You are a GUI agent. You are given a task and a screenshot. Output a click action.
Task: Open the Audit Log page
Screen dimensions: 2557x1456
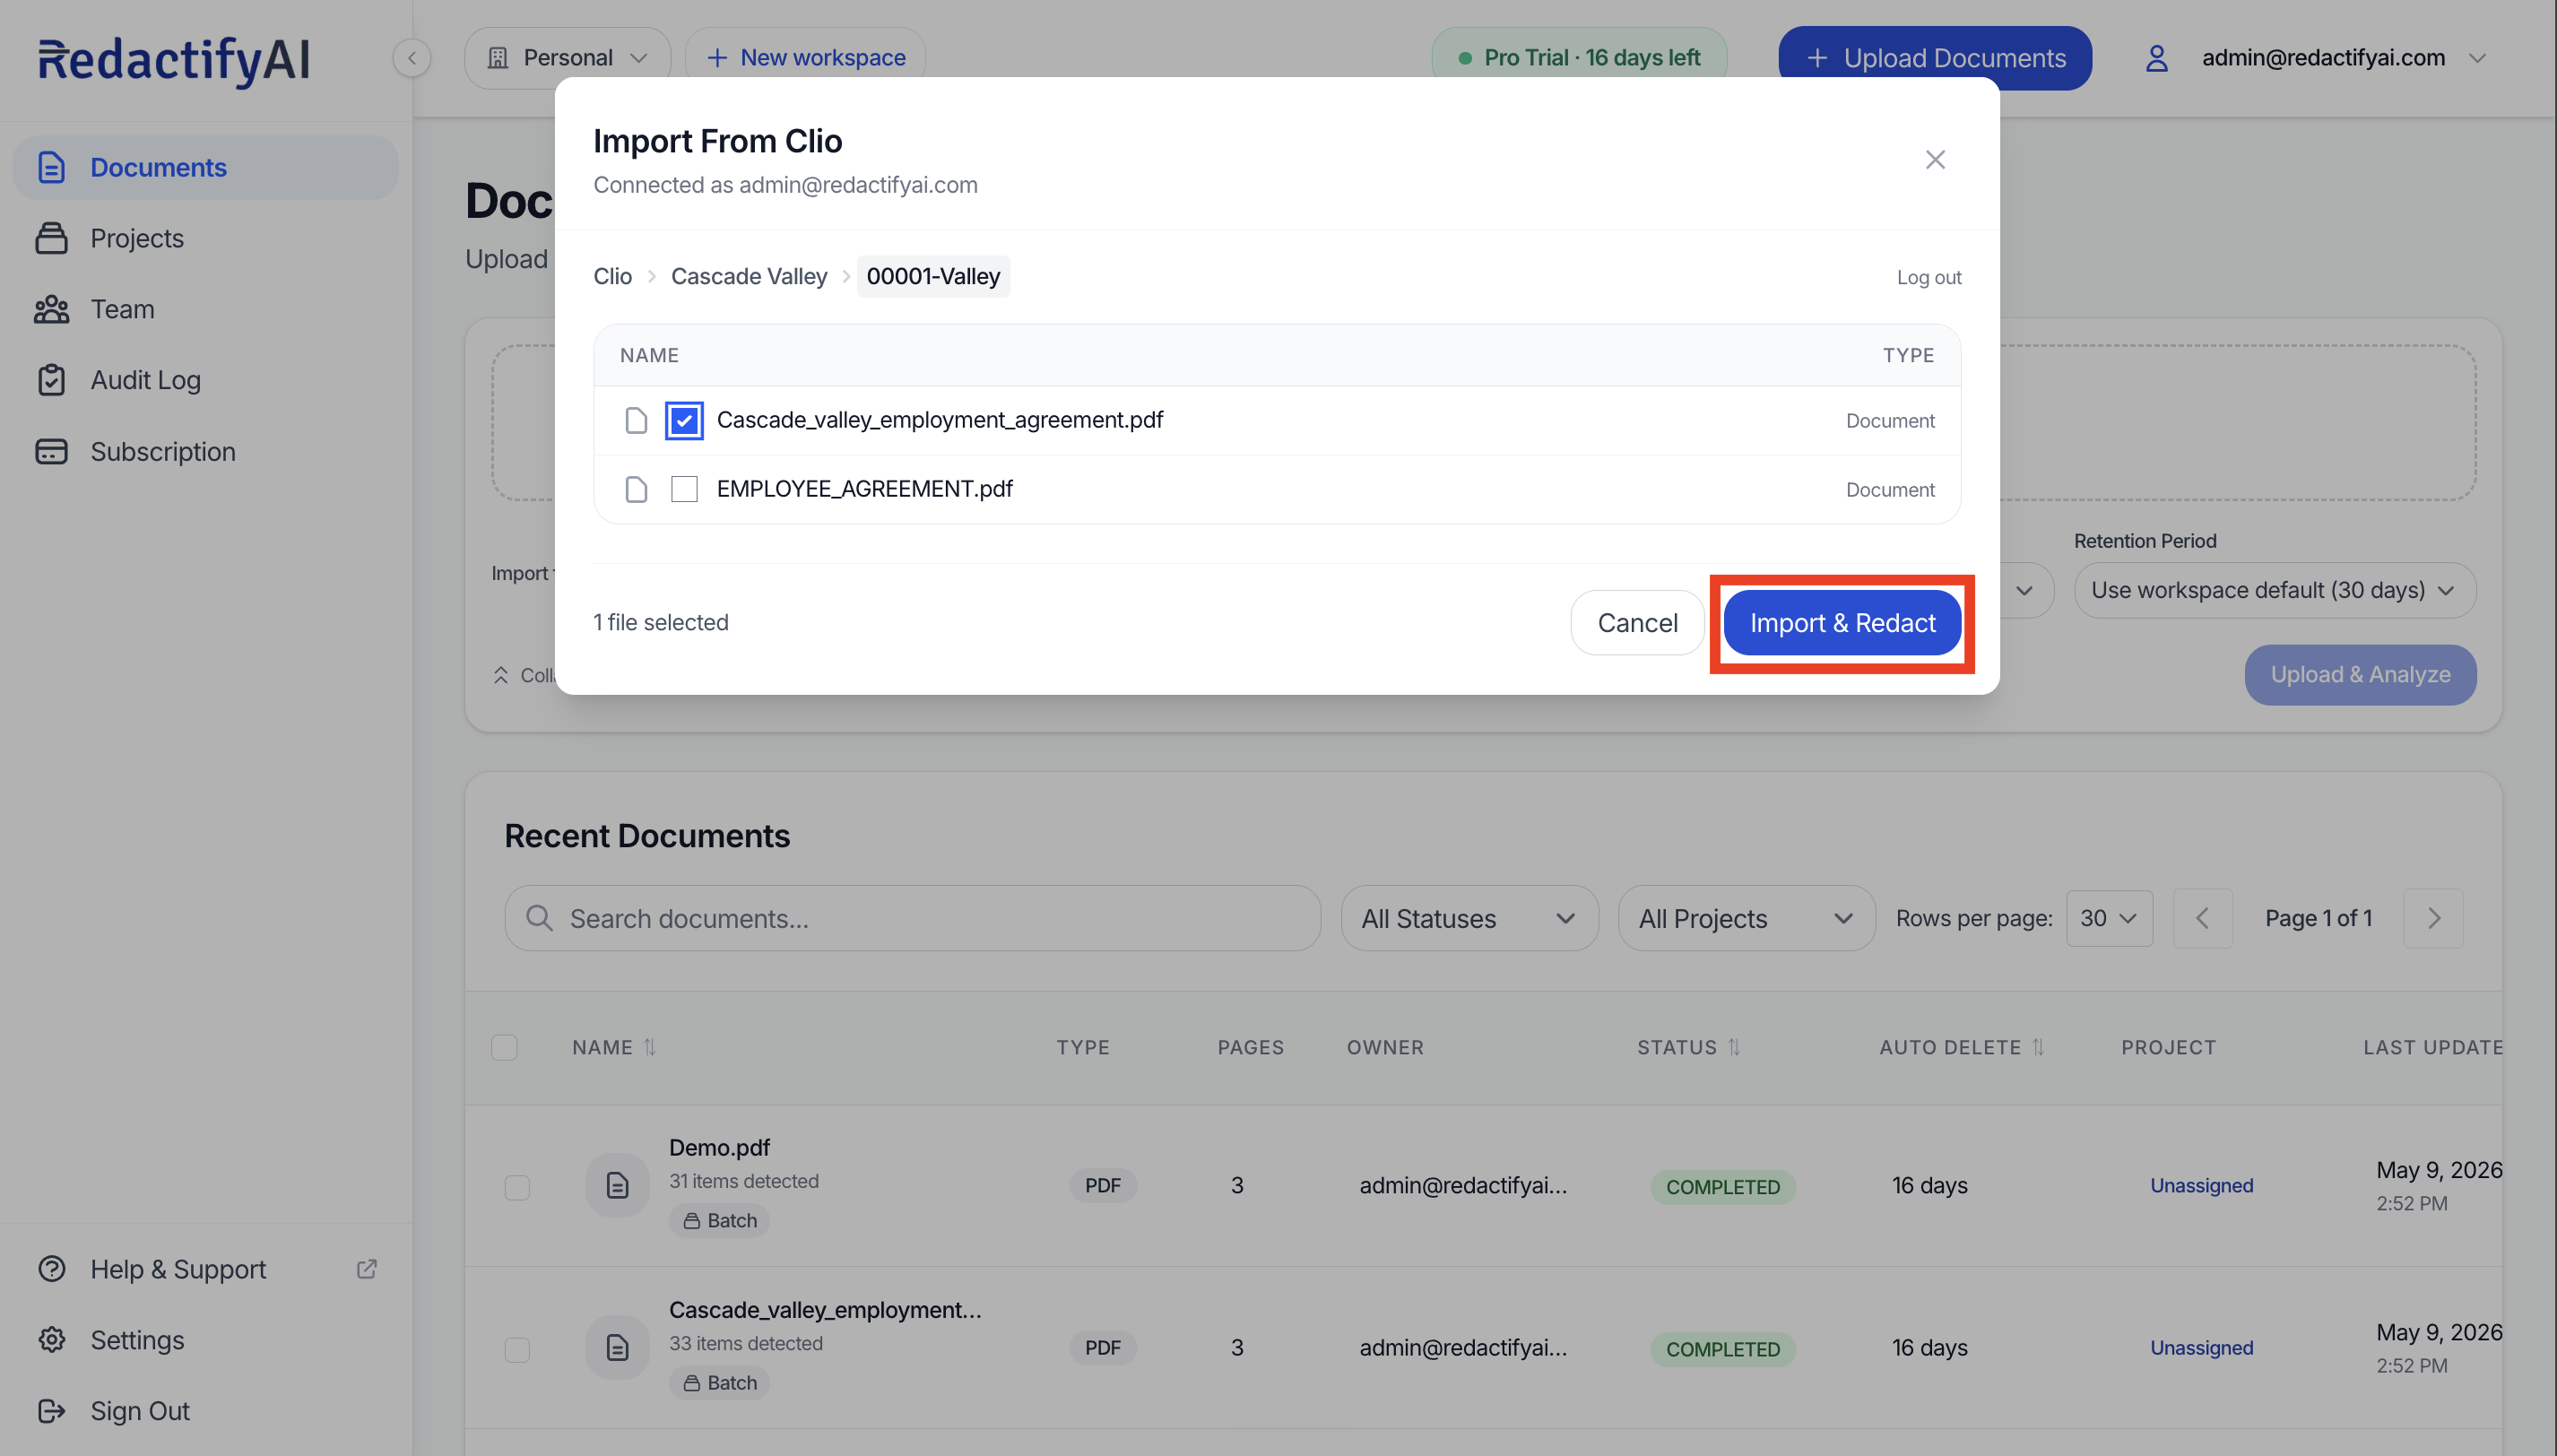[x=205, y=380]
